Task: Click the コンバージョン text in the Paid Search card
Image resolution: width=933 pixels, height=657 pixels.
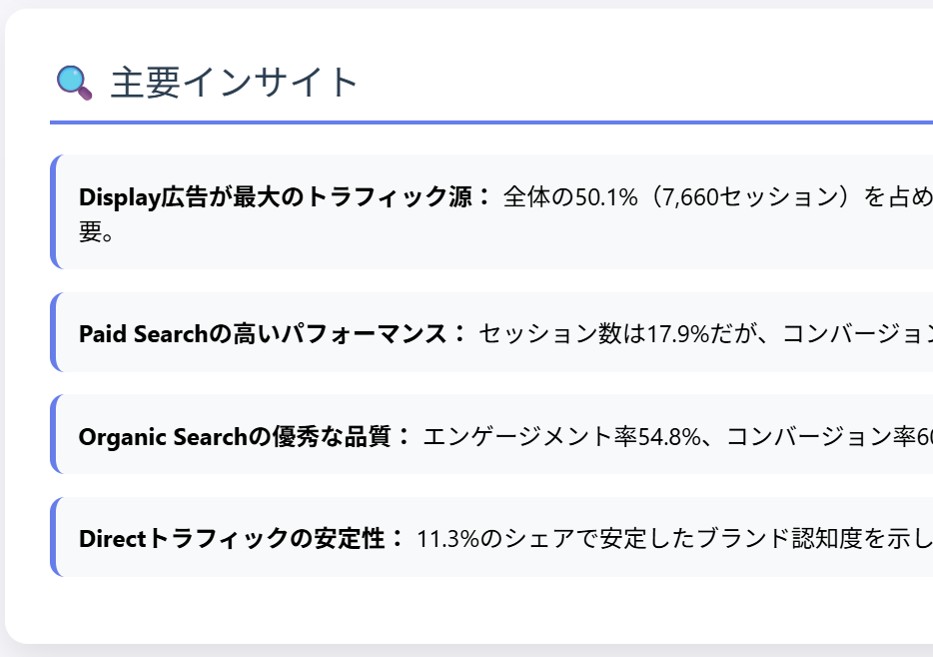Action: point(857,334)
